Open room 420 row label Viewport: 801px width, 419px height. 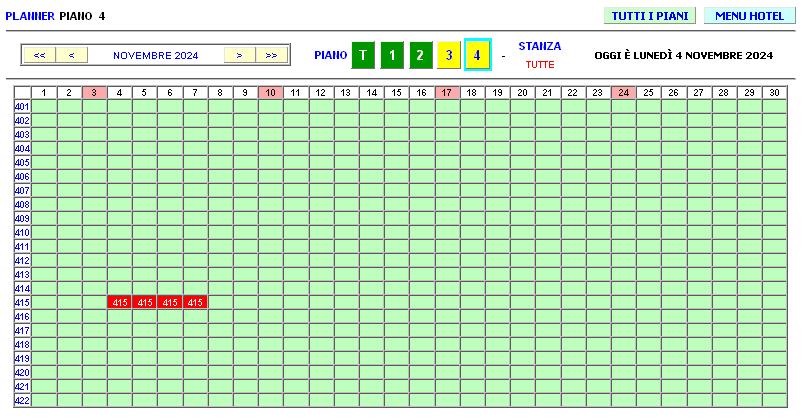(22, 373)
